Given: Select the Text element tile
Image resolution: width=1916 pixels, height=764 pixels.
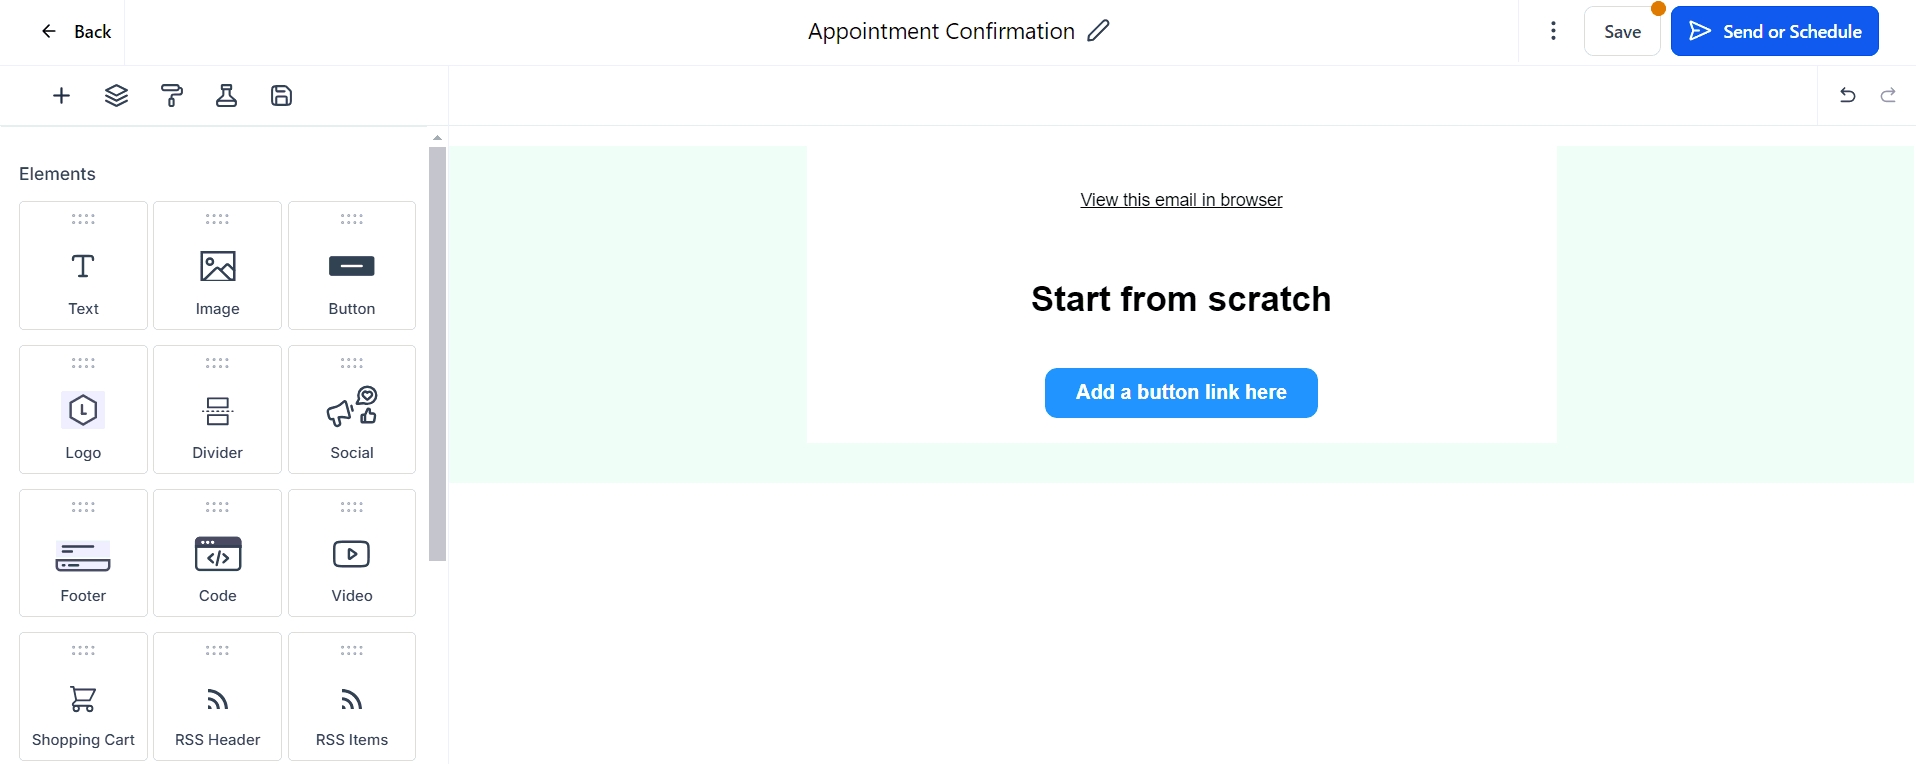Looking at the screenshot, I should (83, 266).
